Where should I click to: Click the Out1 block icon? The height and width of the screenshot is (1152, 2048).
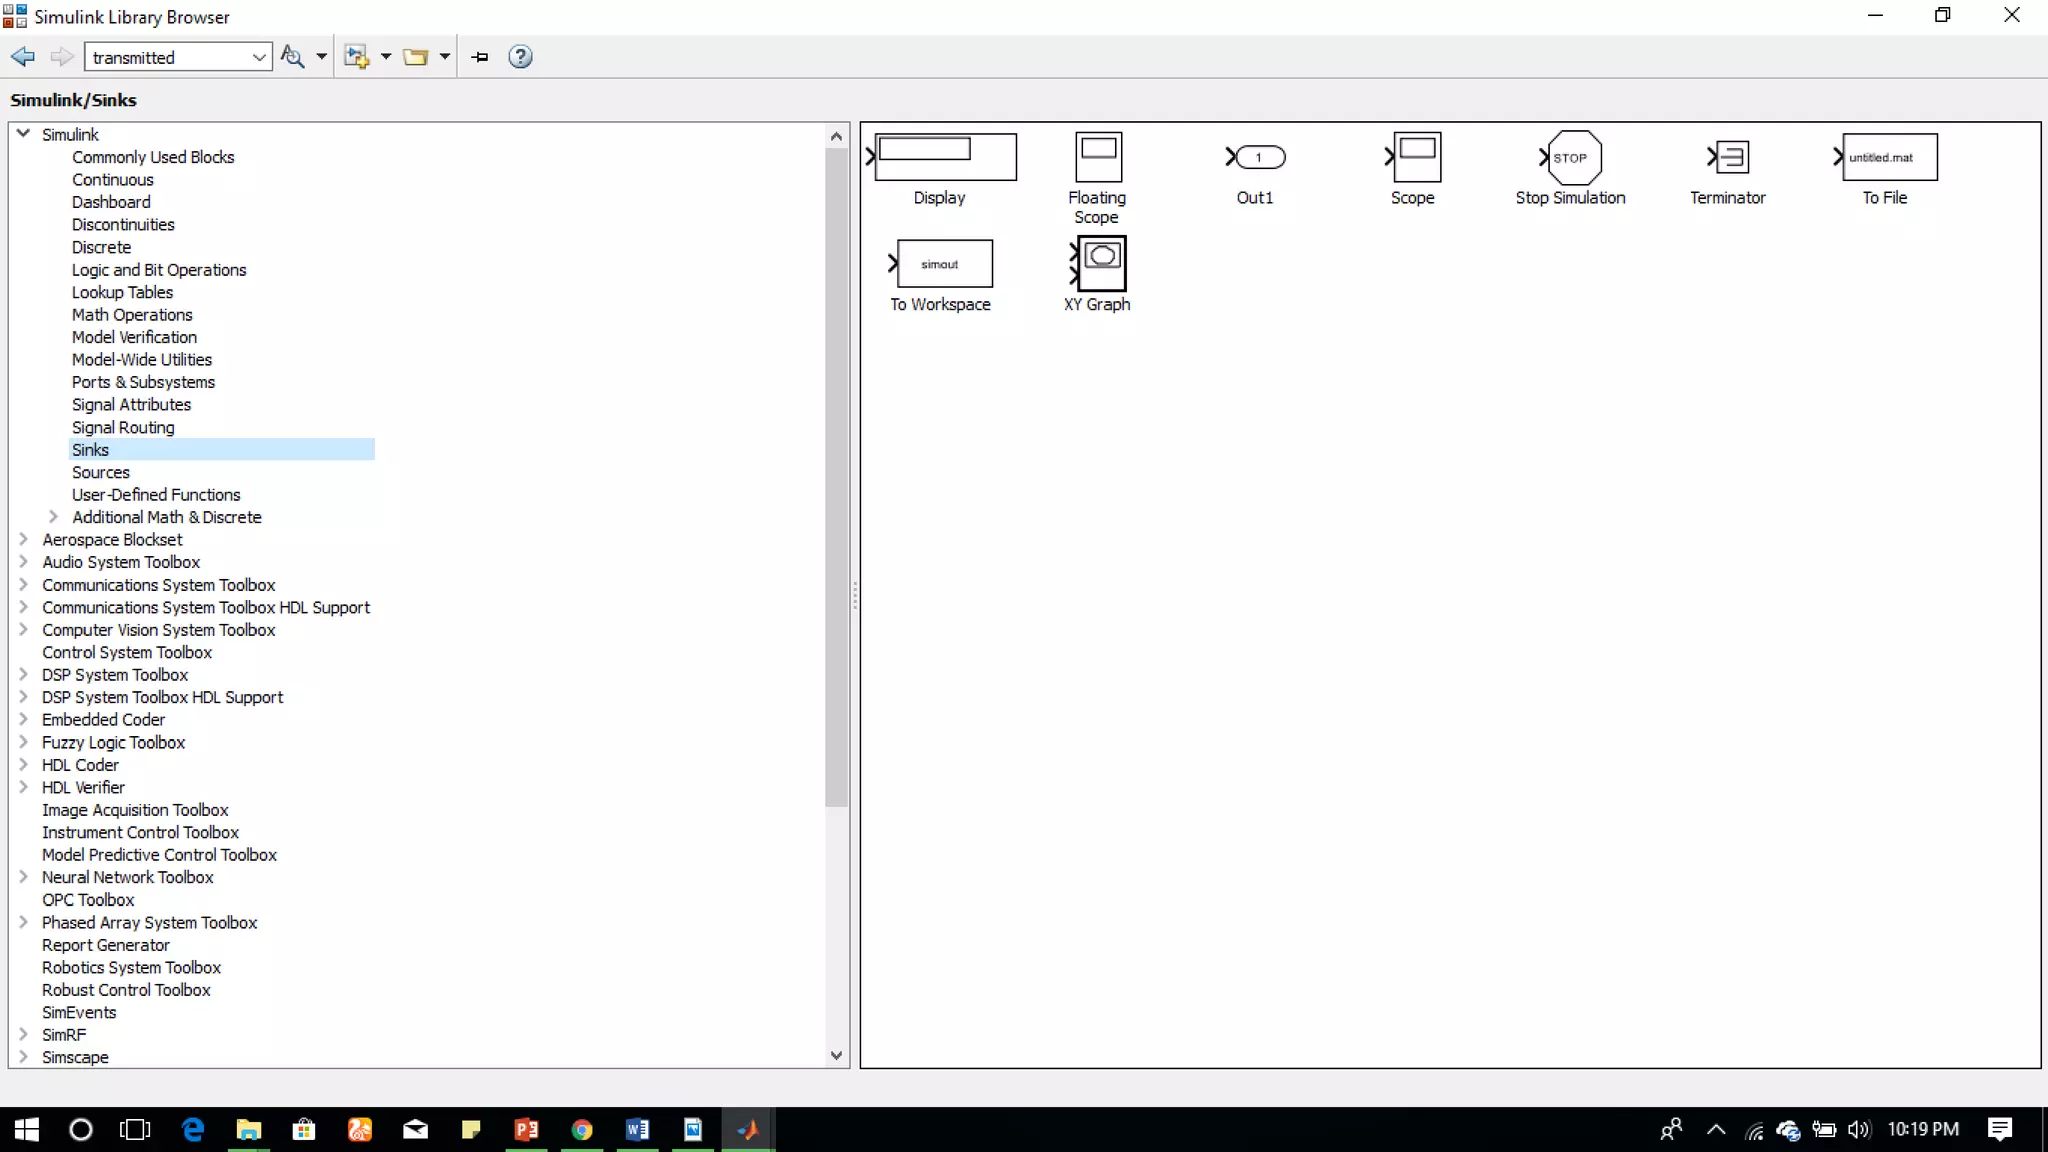click(x=1259, y=157)
